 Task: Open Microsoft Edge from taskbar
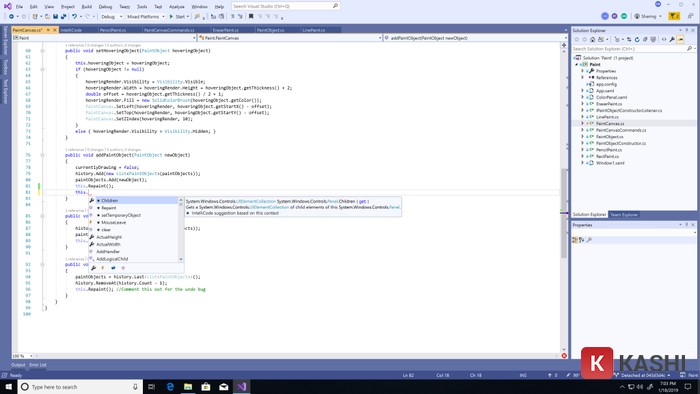170,386
